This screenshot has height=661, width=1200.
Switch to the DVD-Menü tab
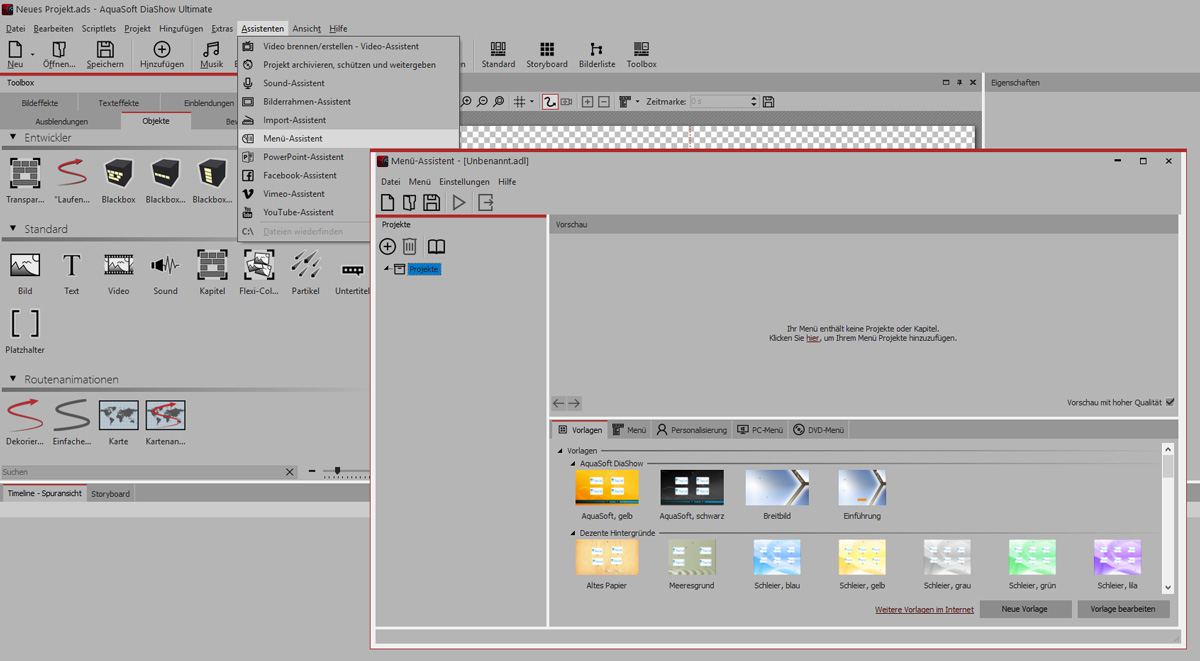(819, 430)
